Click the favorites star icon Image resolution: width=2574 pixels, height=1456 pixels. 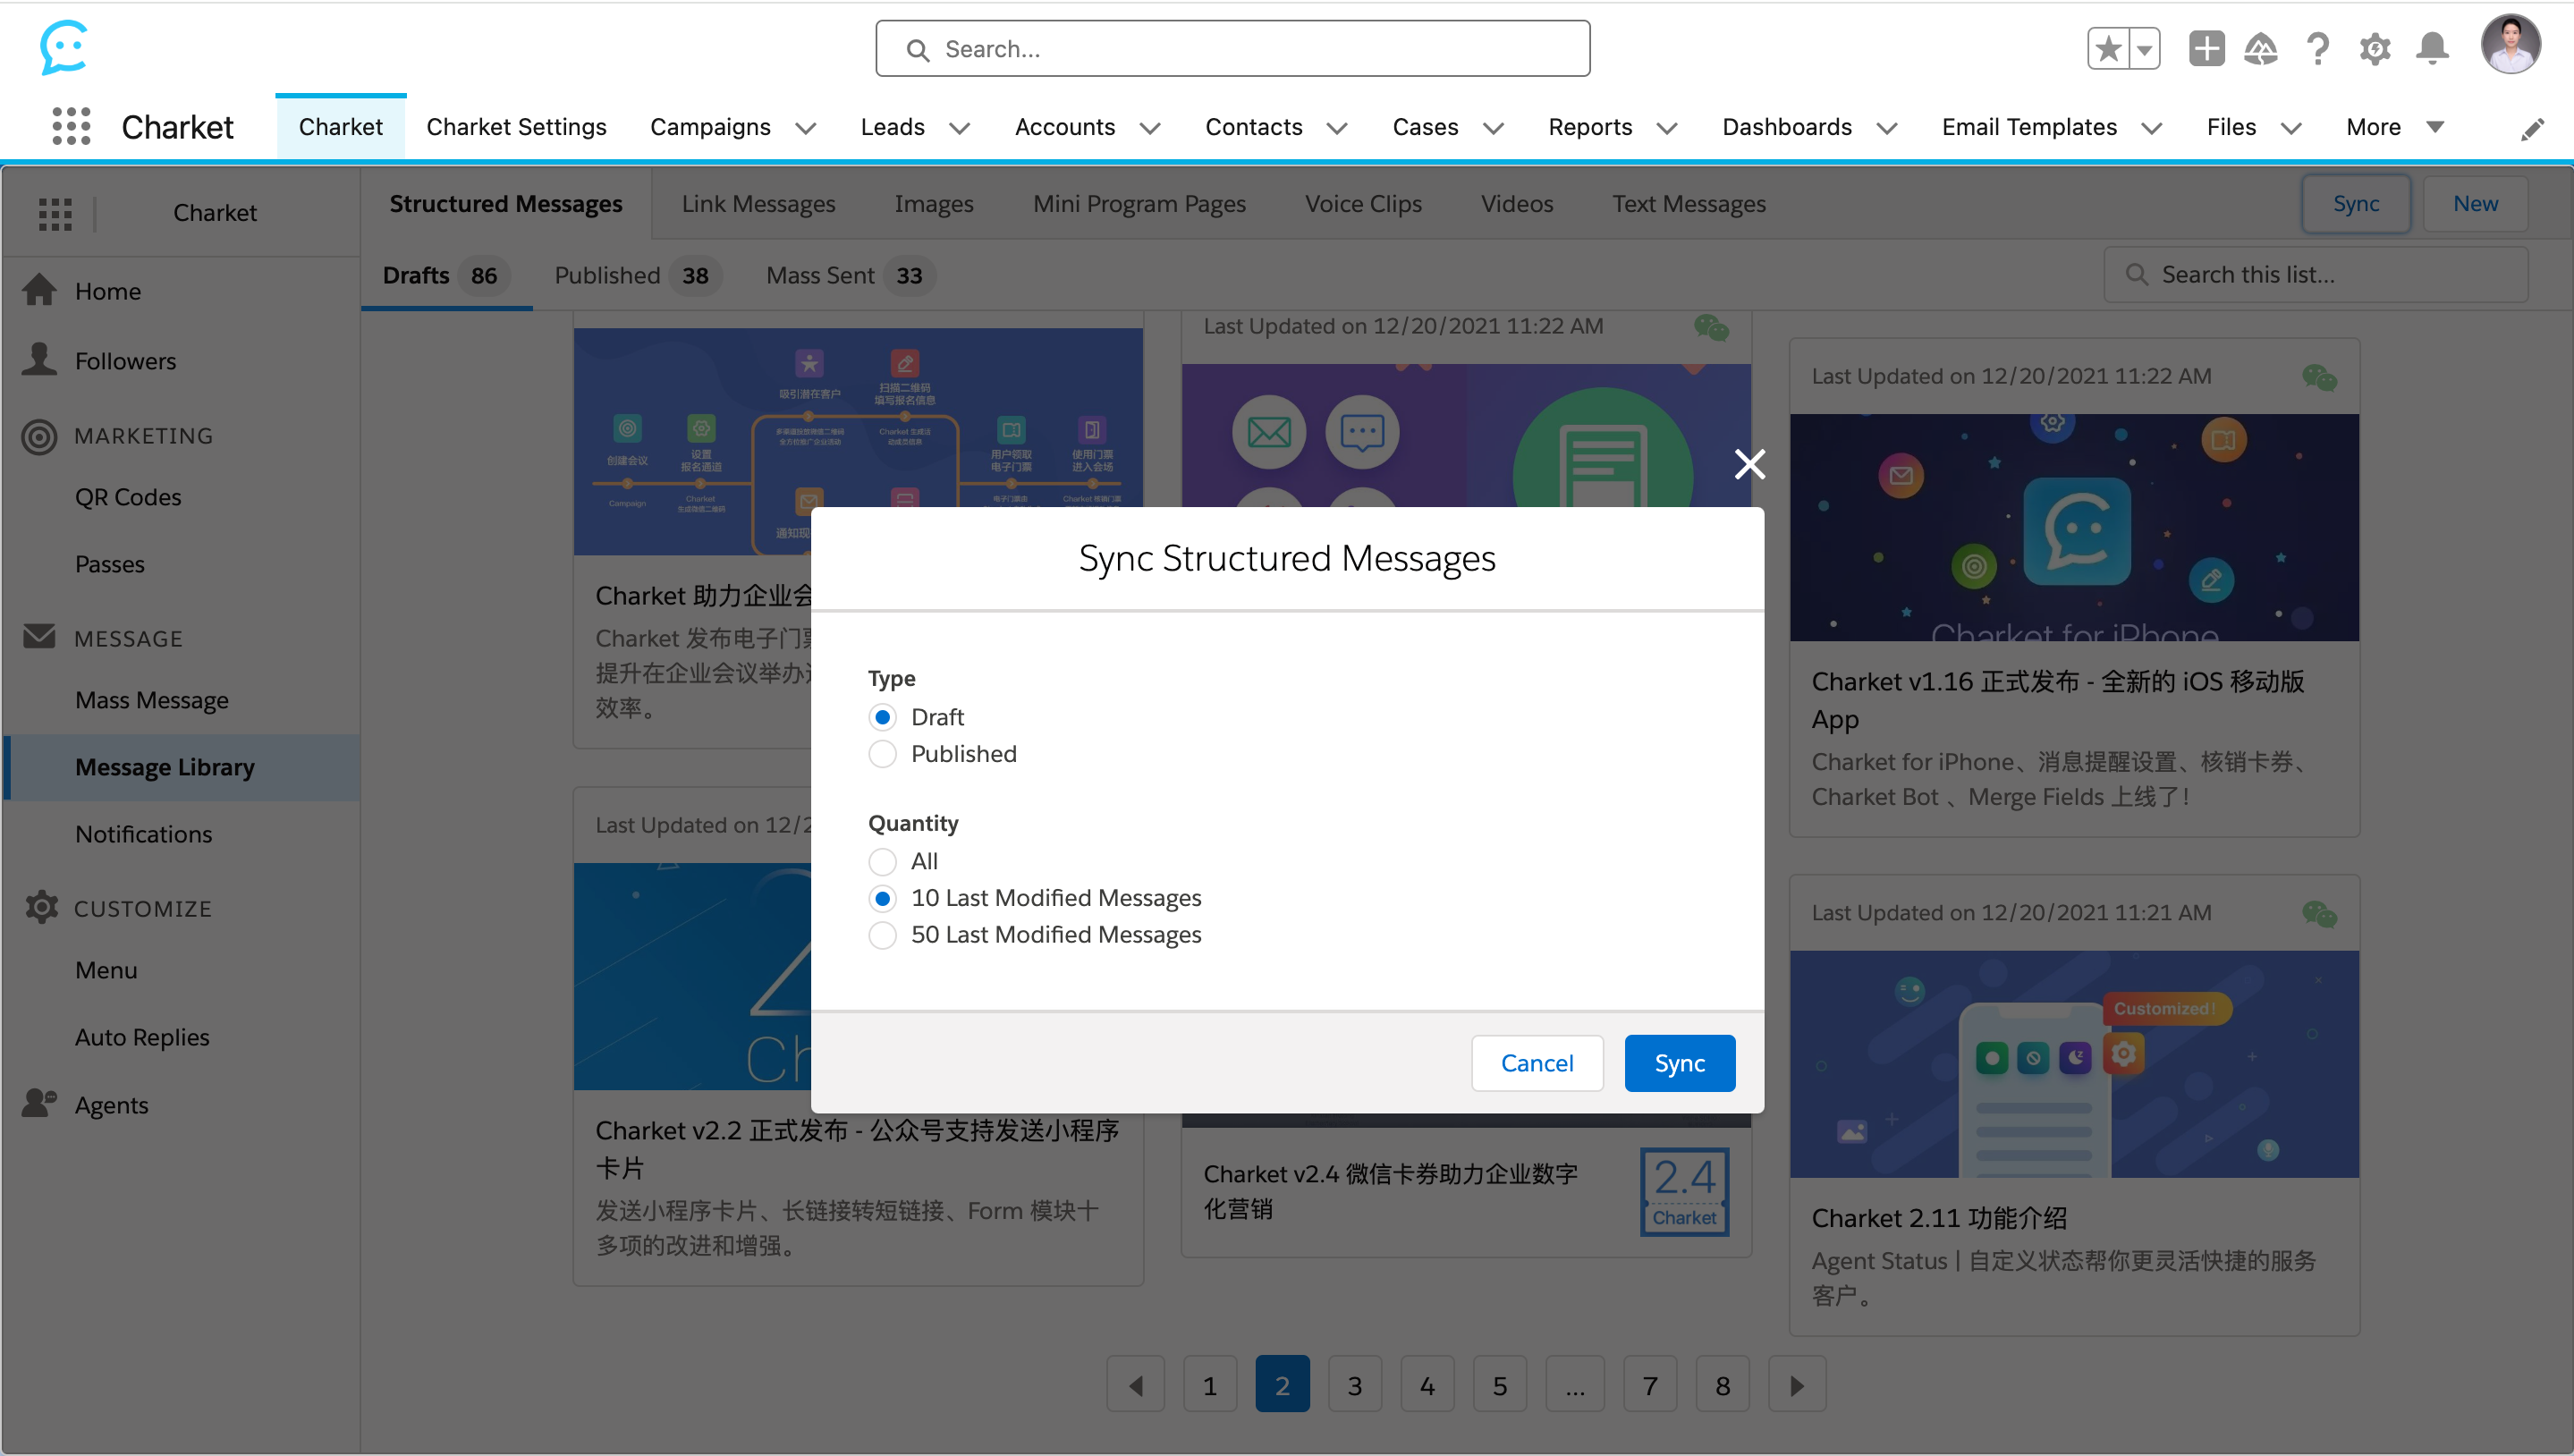(2108, 48)
